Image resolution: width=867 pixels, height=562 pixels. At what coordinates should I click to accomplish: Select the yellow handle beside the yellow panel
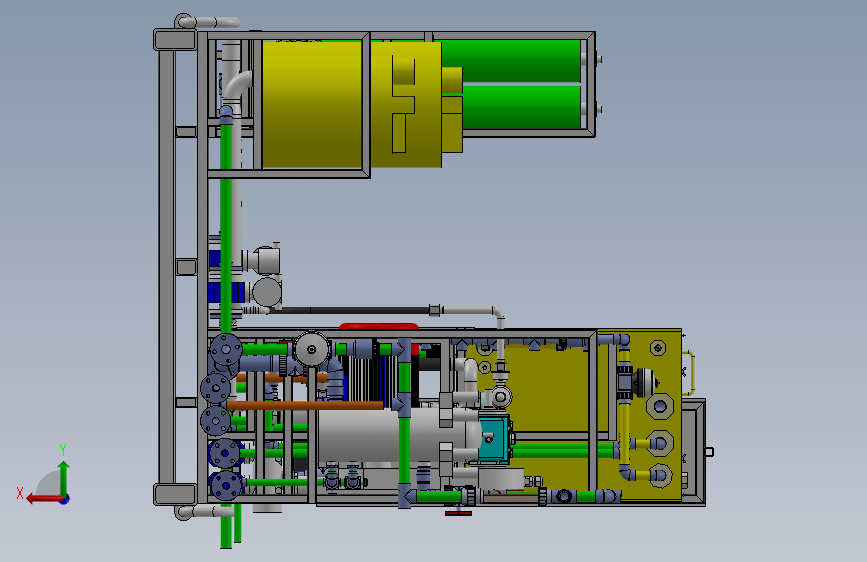coord(689,372)
